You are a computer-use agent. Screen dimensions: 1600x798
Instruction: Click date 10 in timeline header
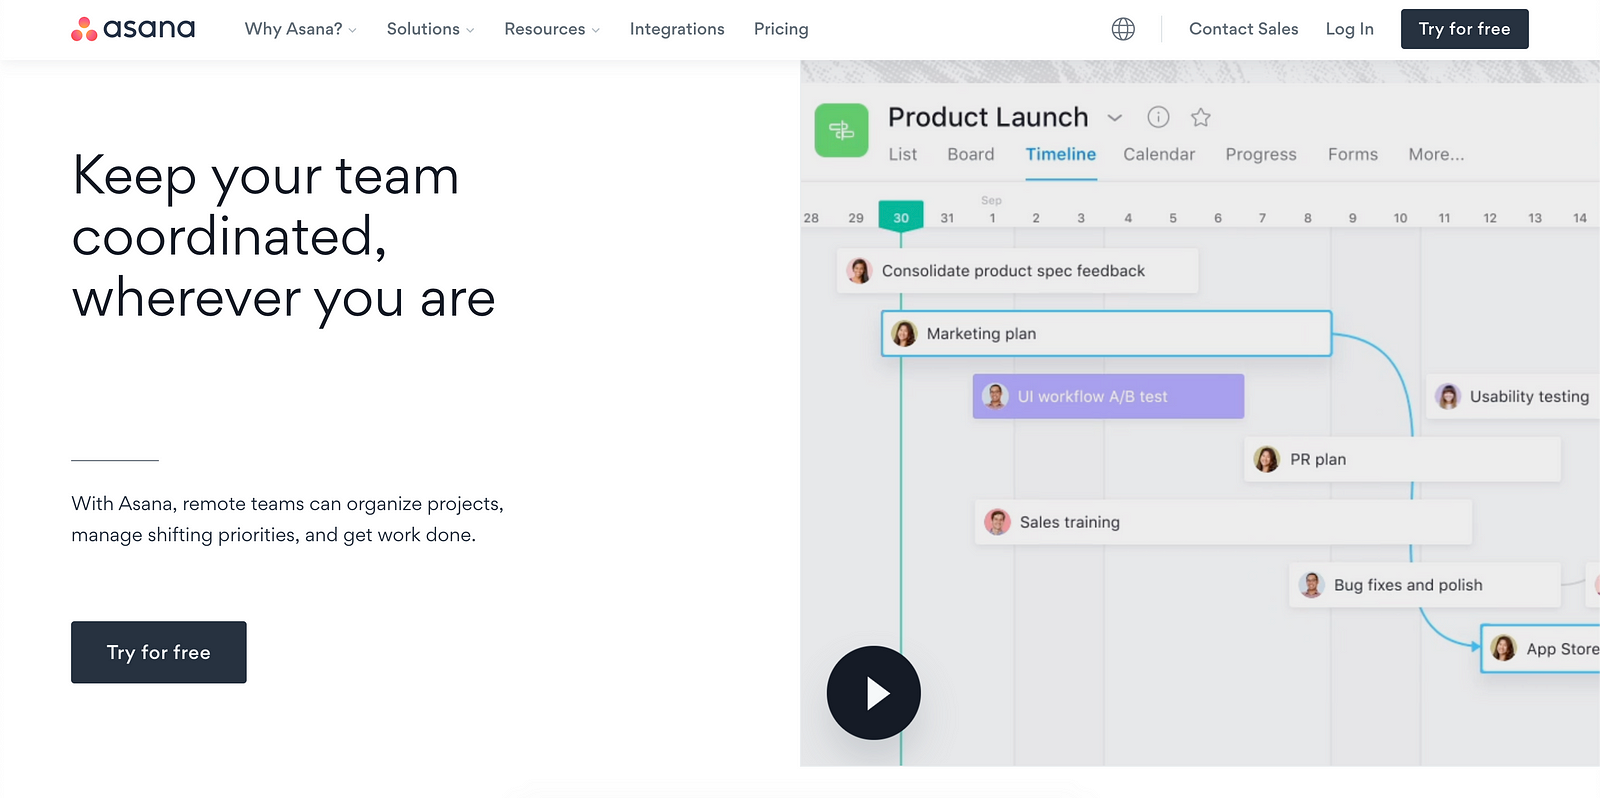click(x=1400, y=218)
